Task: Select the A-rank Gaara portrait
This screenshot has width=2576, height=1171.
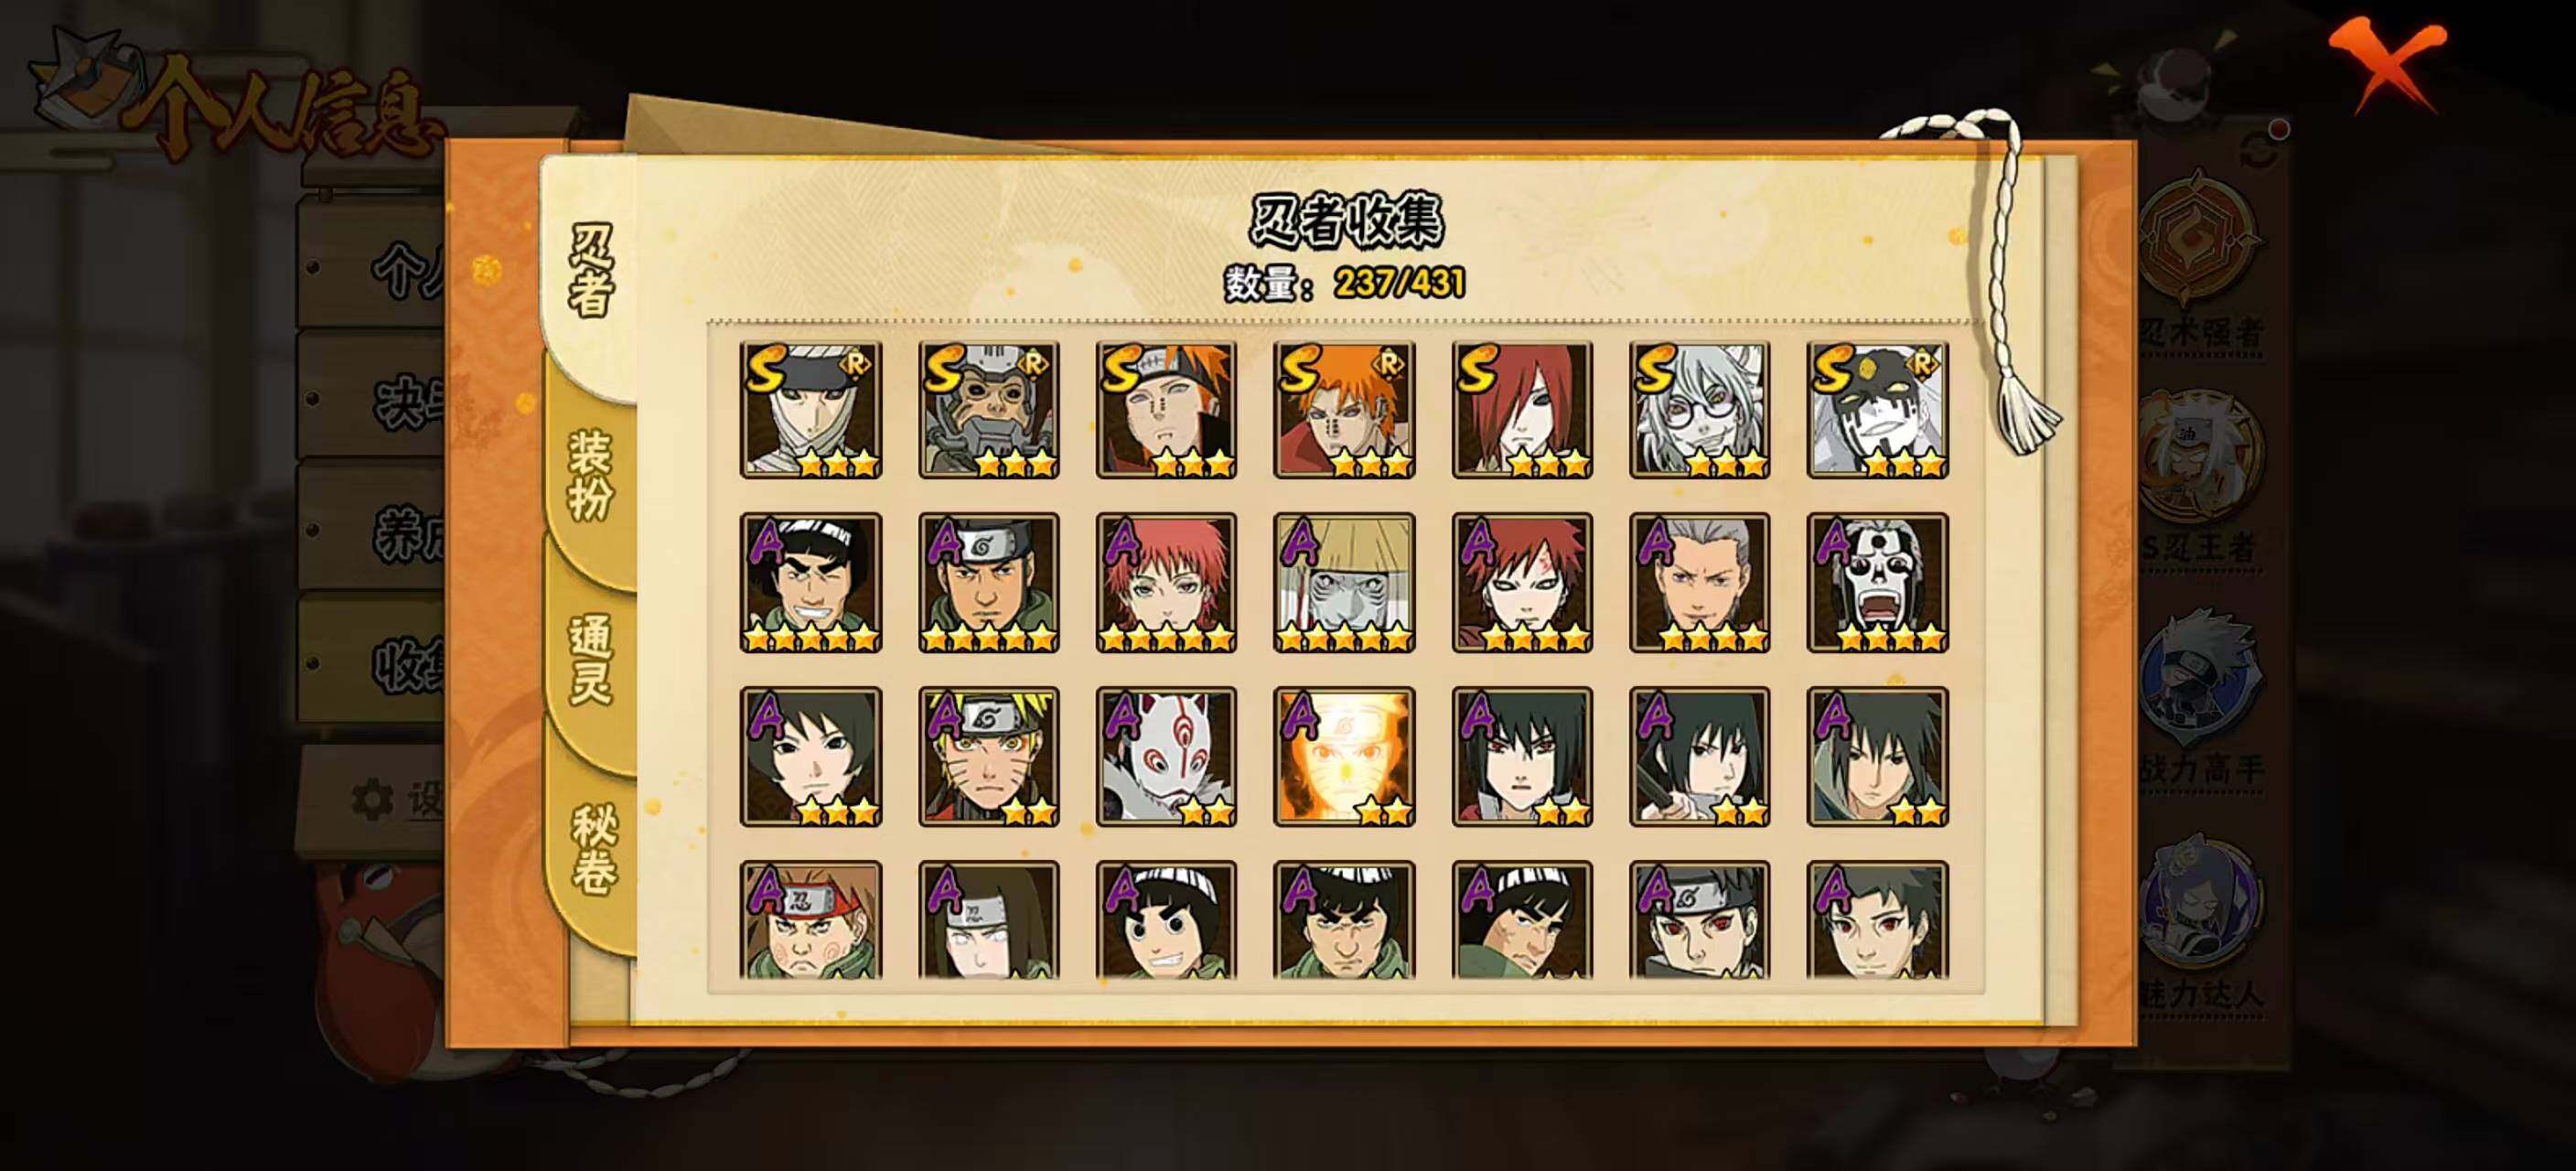Action: (1522, 583)
